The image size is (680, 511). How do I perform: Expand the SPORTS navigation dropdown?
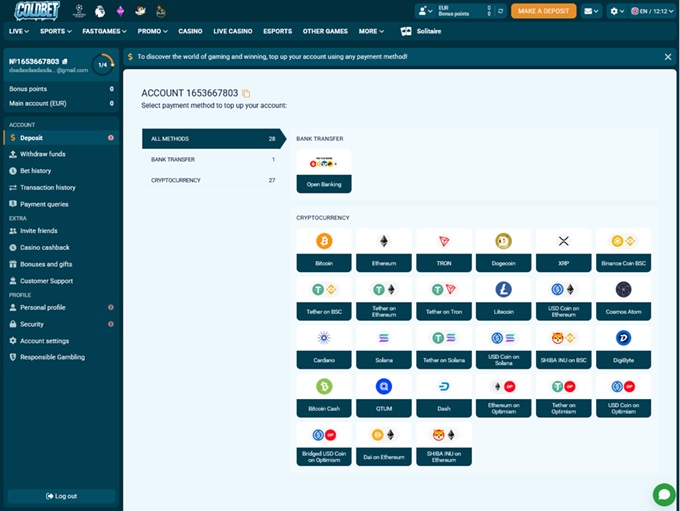[x=56, y=31]
